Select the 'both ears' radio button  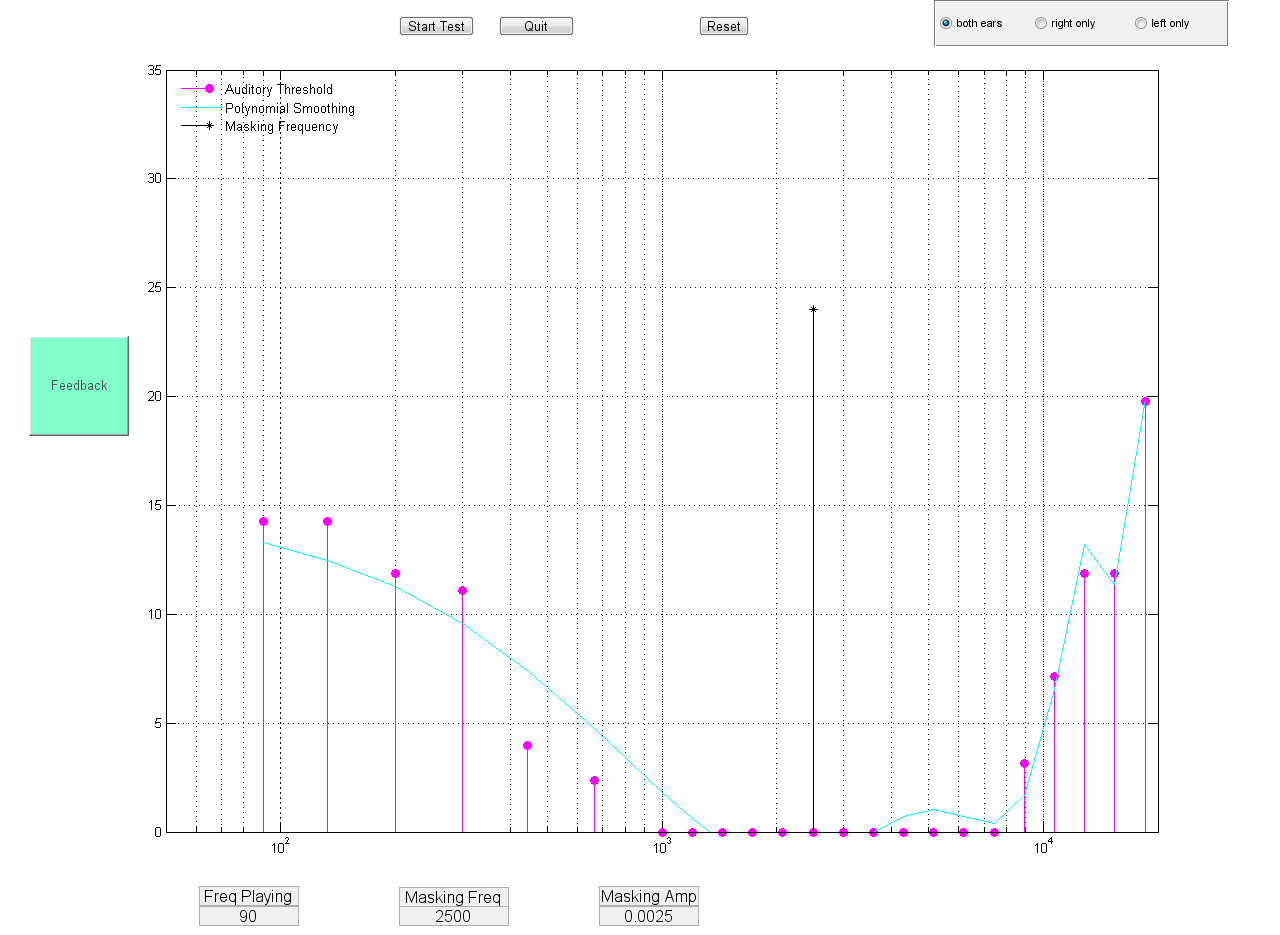(945, 23)
